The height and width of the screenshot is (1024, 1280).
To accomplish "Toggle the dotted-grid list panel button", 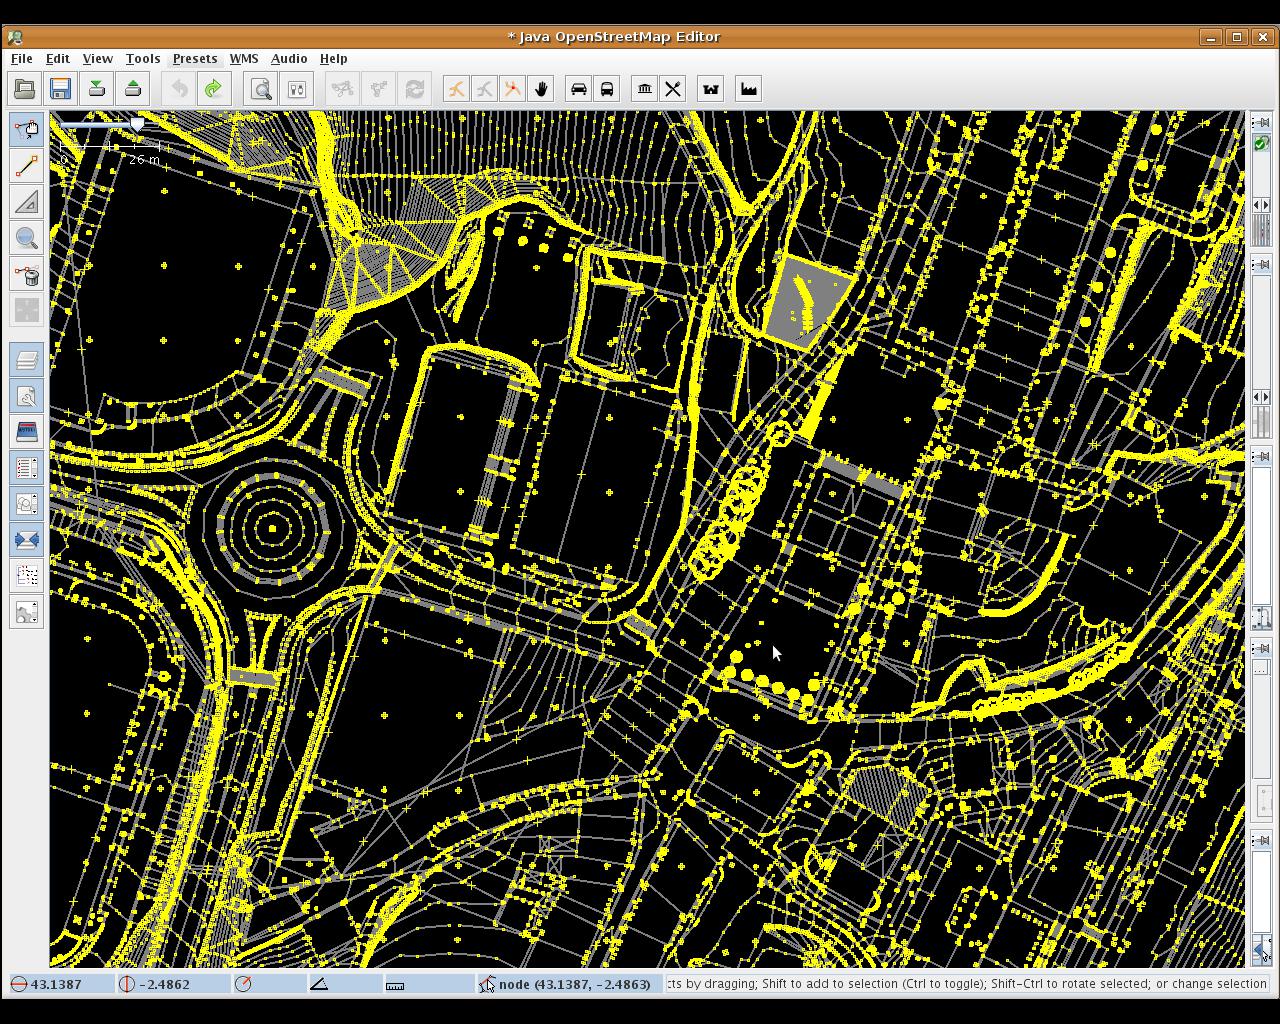I will pos(27,576).
